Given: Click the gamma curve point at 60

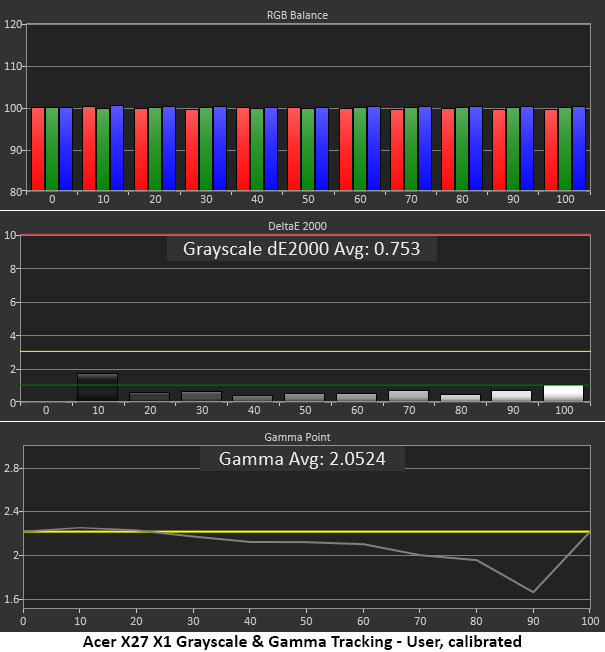Looking at the screenshot, I should click(x=363, y=544).
